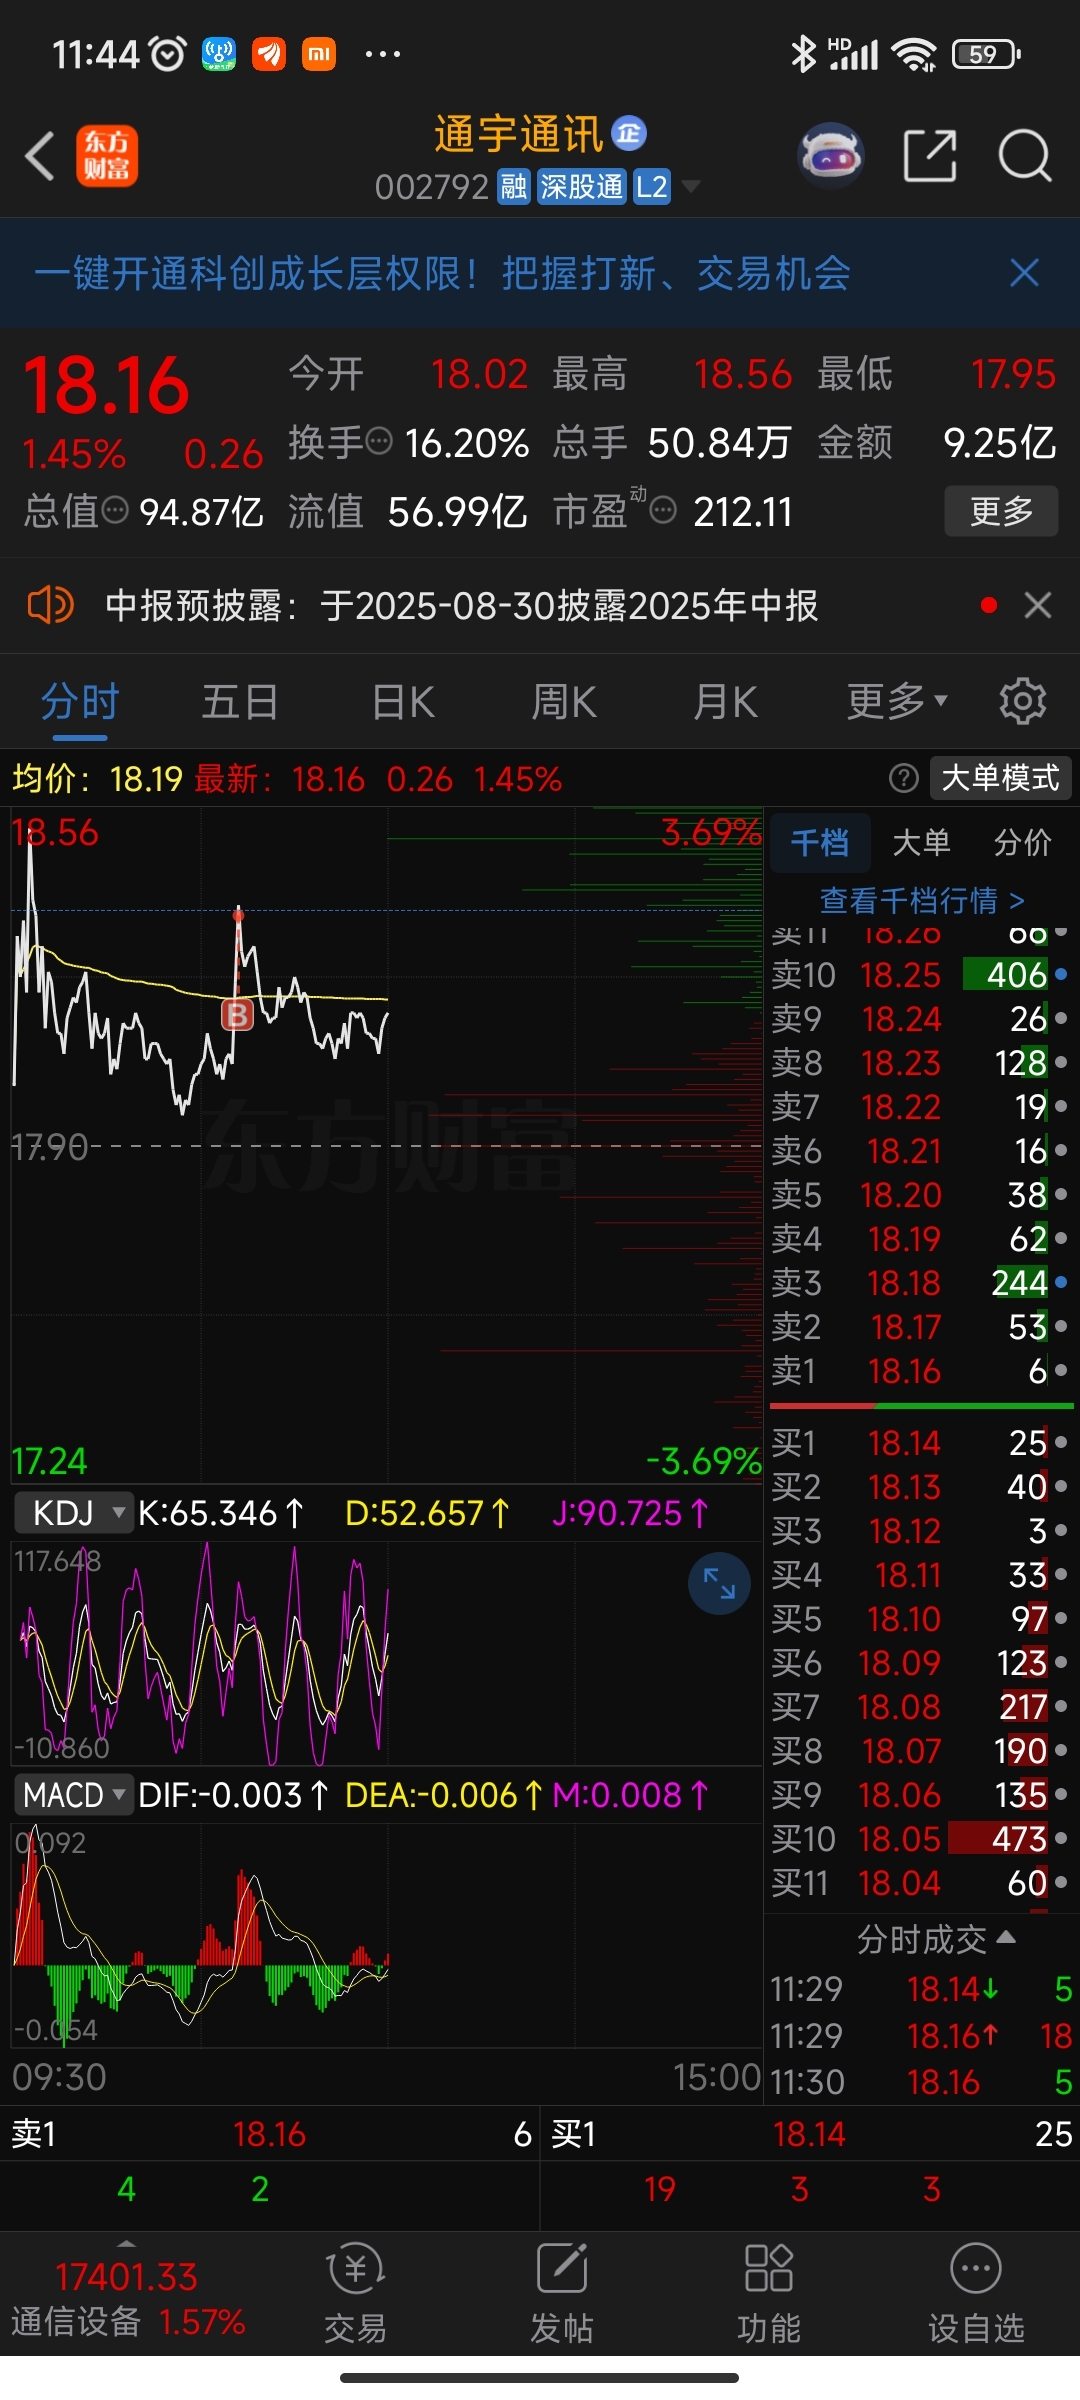Tap 买10 row at 18.05
The height and width of the screenshot is (2400, 1080).
tap(920, 1839)
